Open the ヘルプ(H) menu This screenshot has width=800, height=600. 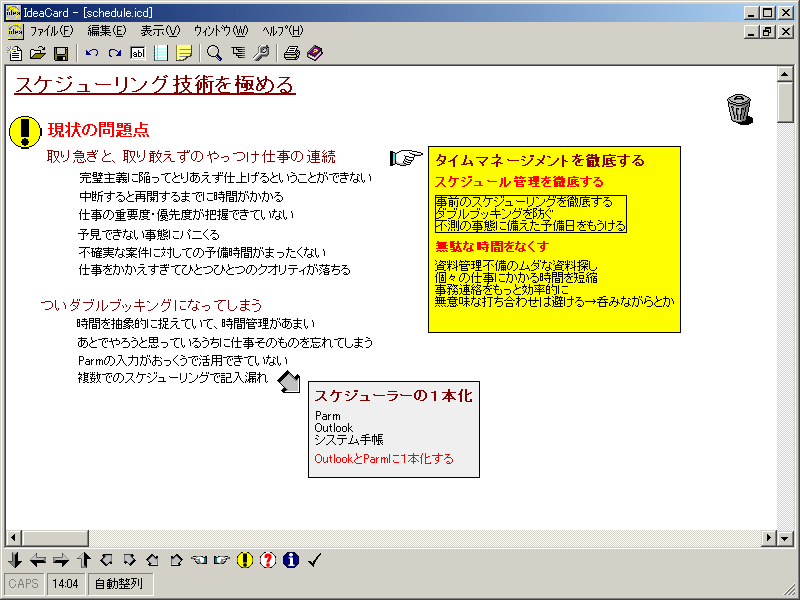point(283,31)
